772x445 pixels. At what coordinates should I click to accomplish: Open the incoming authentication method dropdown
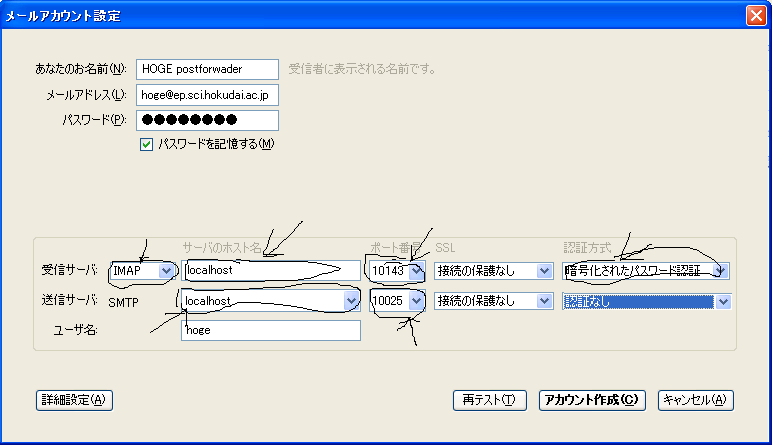pos(720,270)
